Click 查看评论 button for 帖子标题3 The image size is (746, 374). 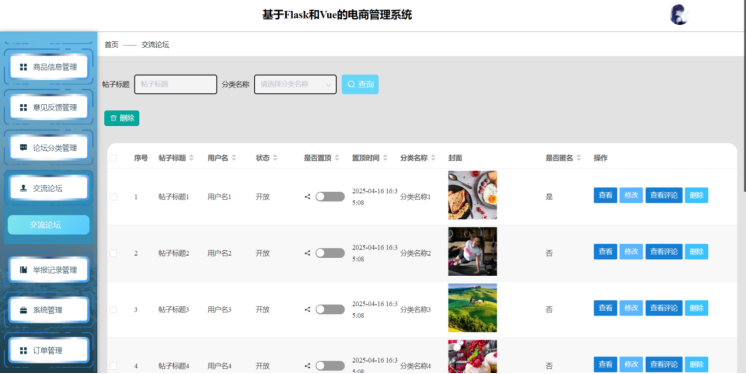(x=664, y=308)
